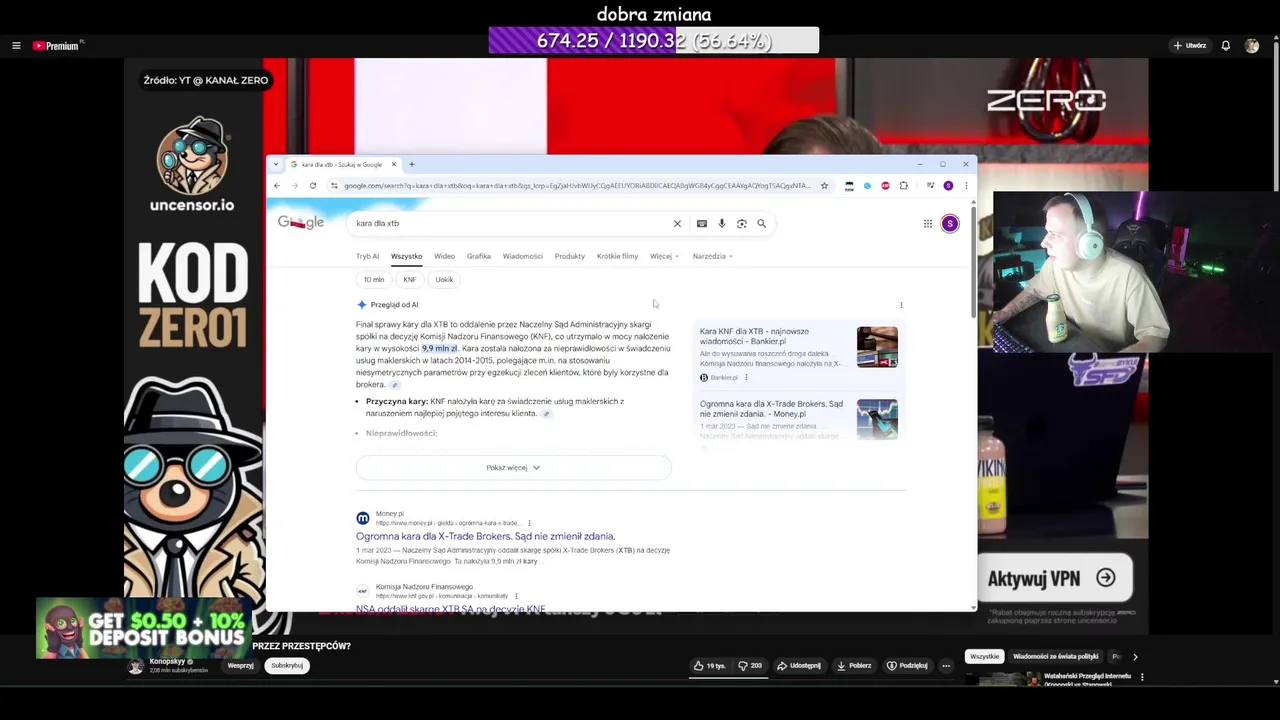Screen dimensions: 1280x720
Task: Open the YouTube account avatar menu
Action: 1252,46
